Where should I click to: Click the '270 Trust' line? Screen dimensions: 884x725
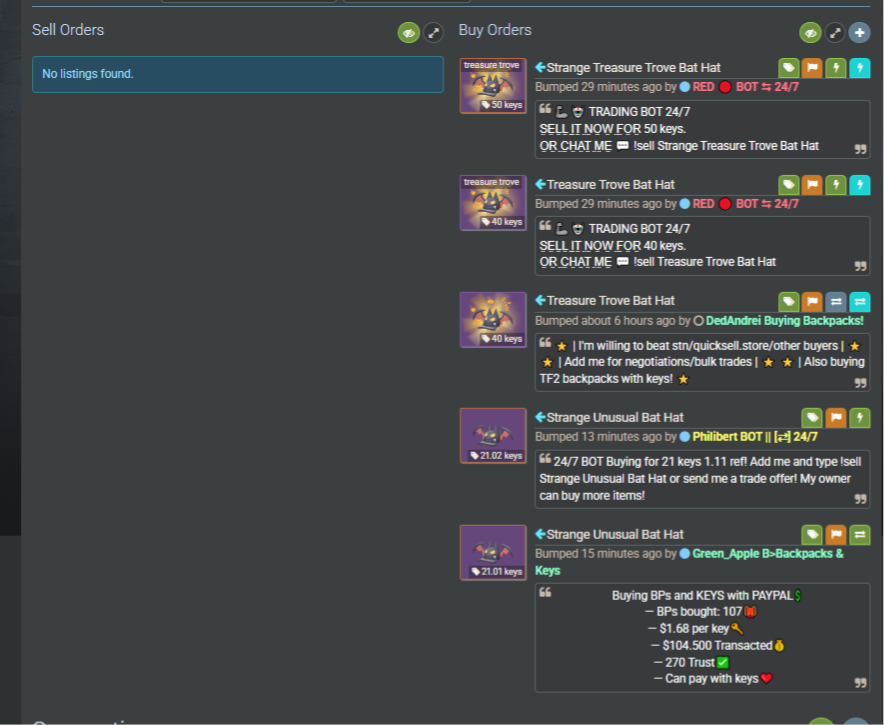tap(691, 662)
